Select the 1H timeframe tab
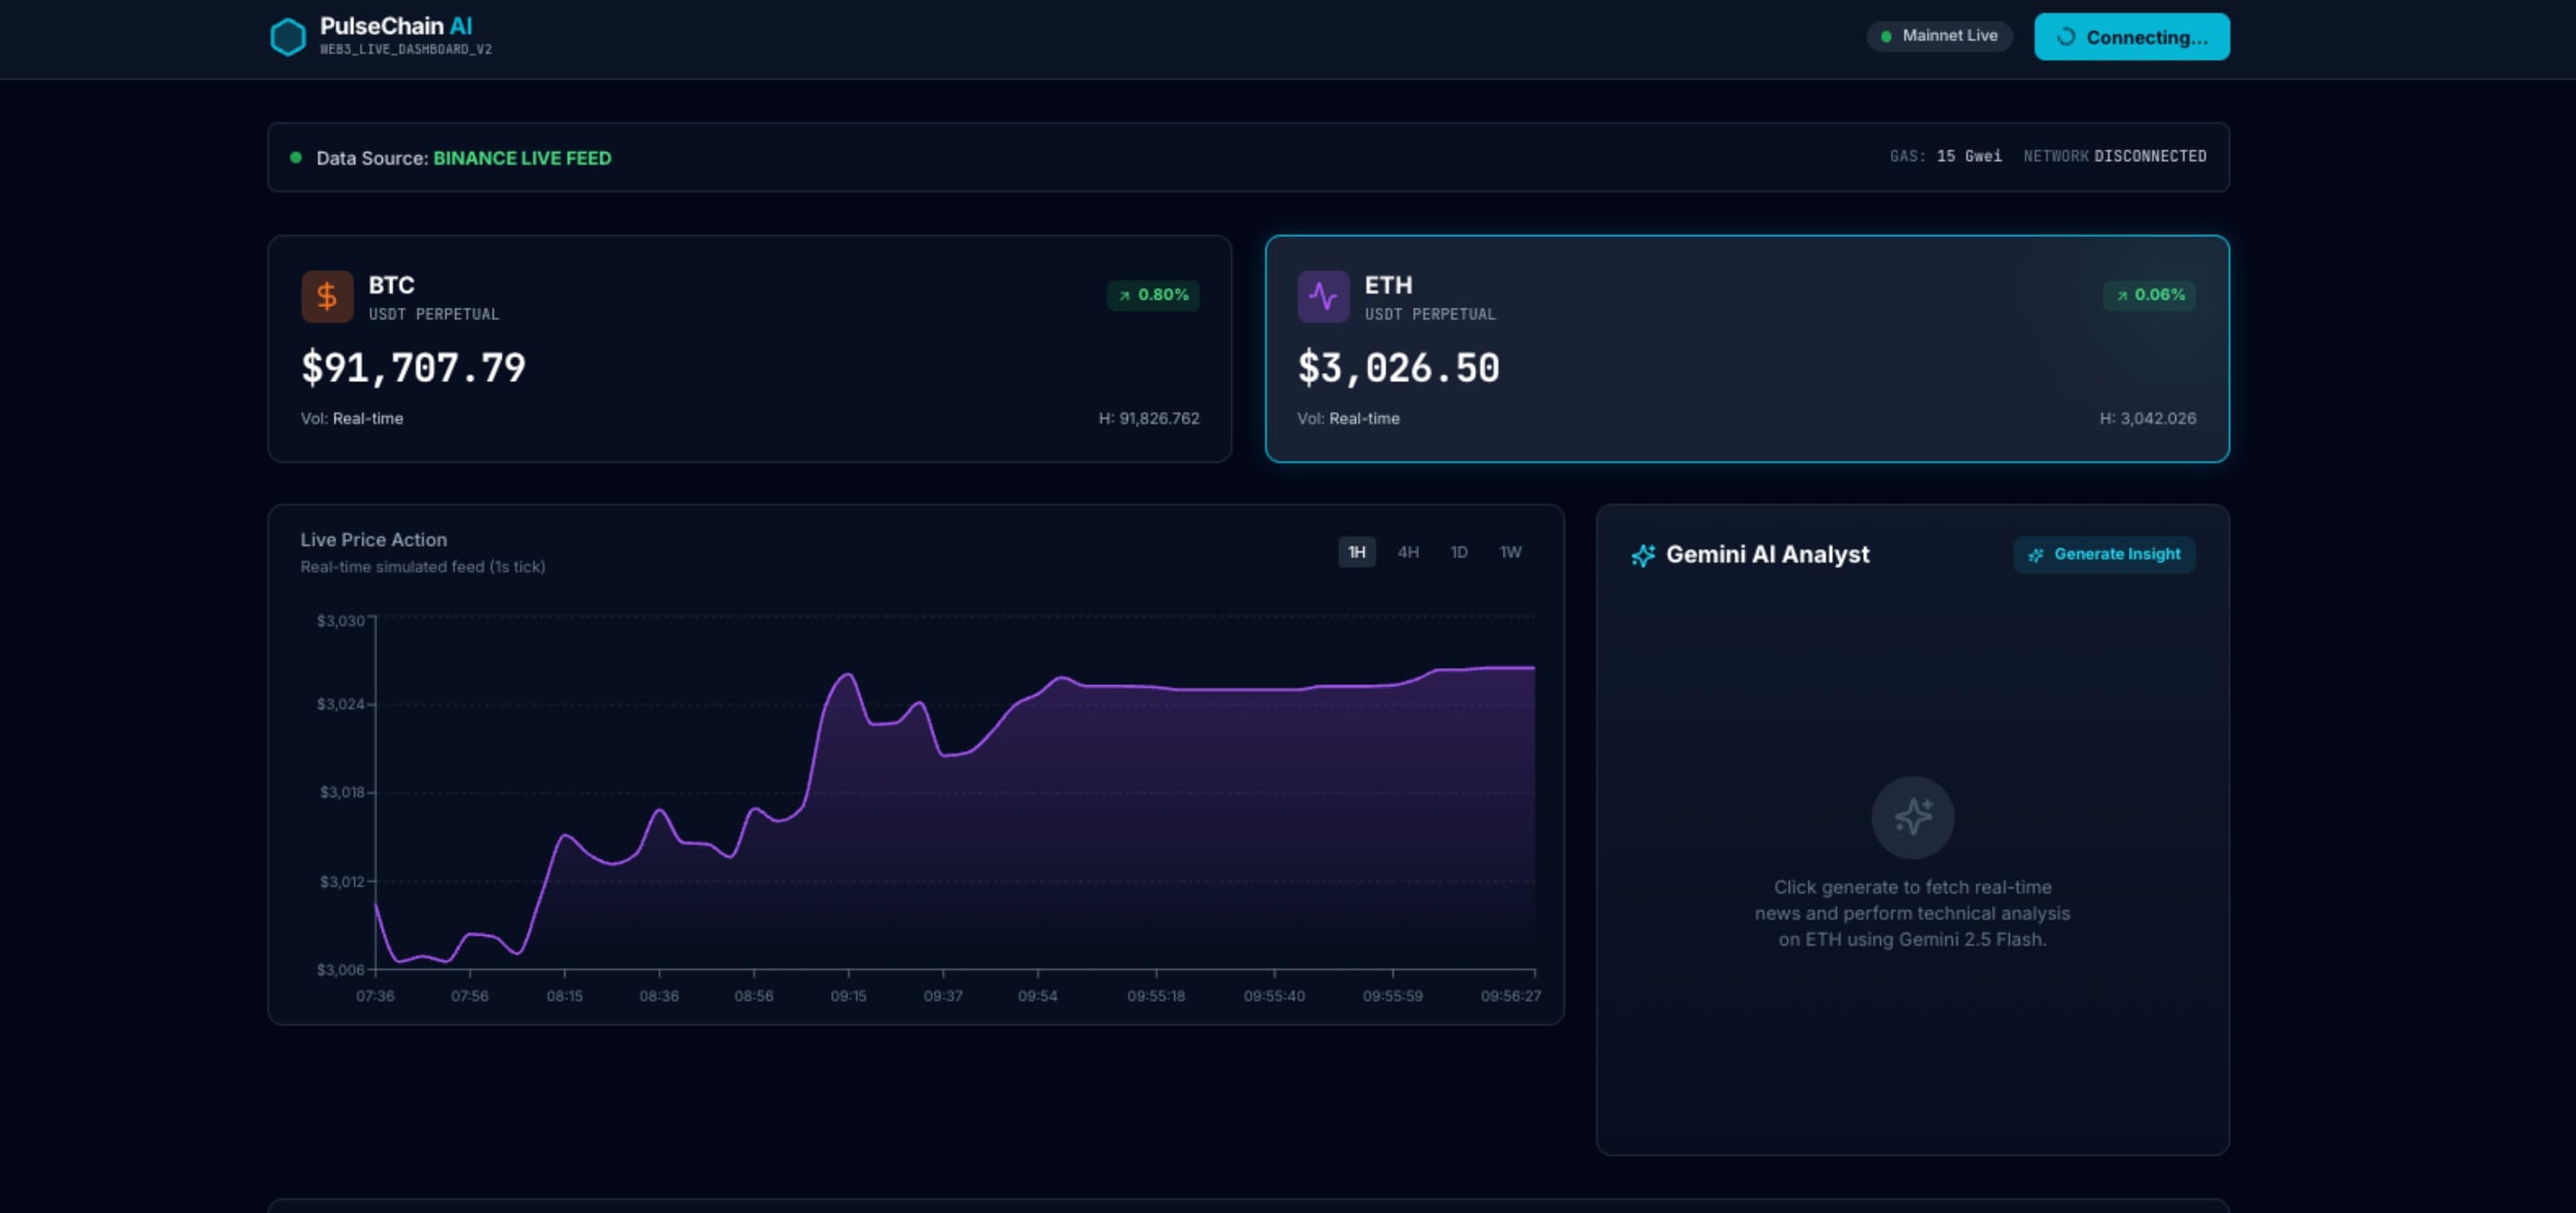 tap(1356, 552)
